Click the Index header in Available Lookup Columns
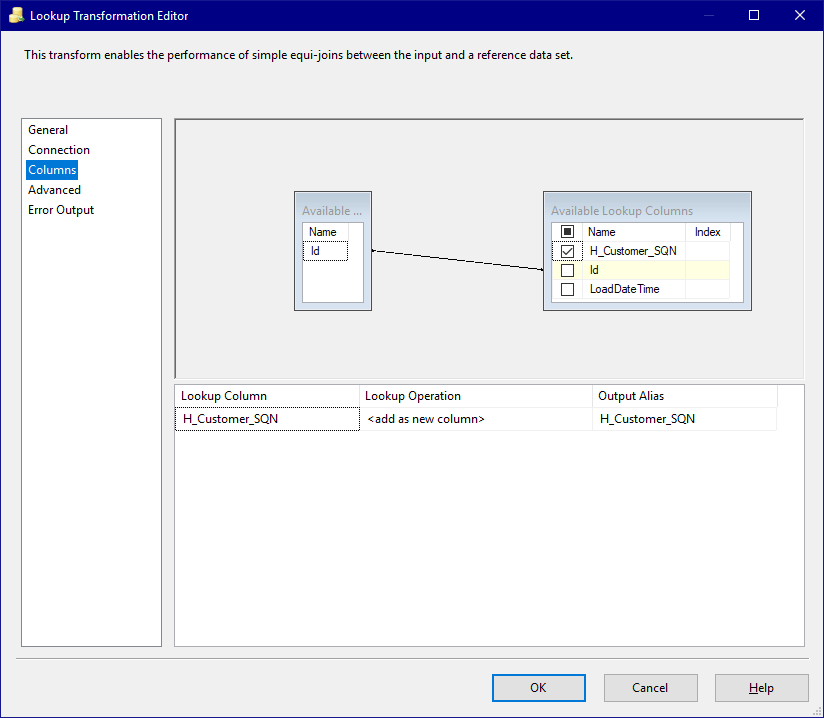The height and width of the screenshot is (718, 824). [707, 232]
